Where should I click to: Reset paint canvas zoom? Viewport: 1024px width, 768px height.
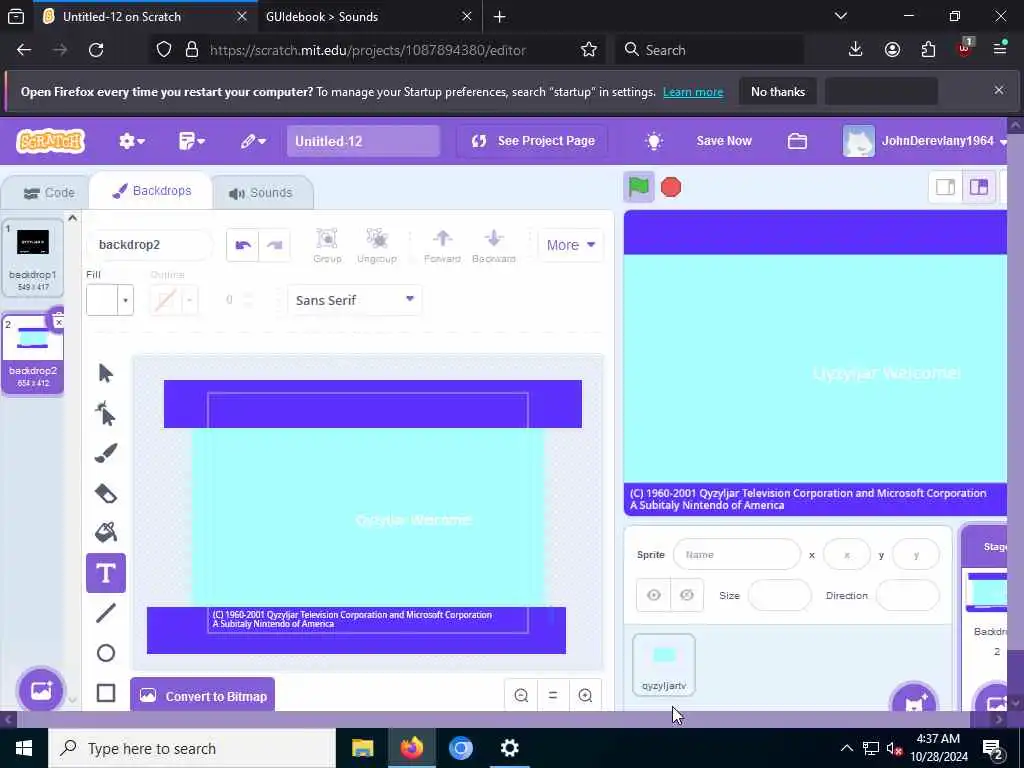[x=553, y=696]
